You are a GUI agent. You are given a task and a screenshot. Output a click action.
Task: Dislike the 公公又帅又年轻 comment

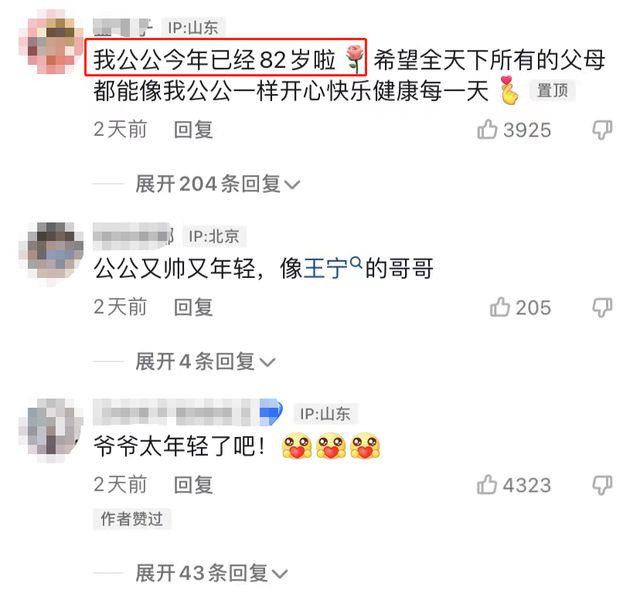(602, 308)
